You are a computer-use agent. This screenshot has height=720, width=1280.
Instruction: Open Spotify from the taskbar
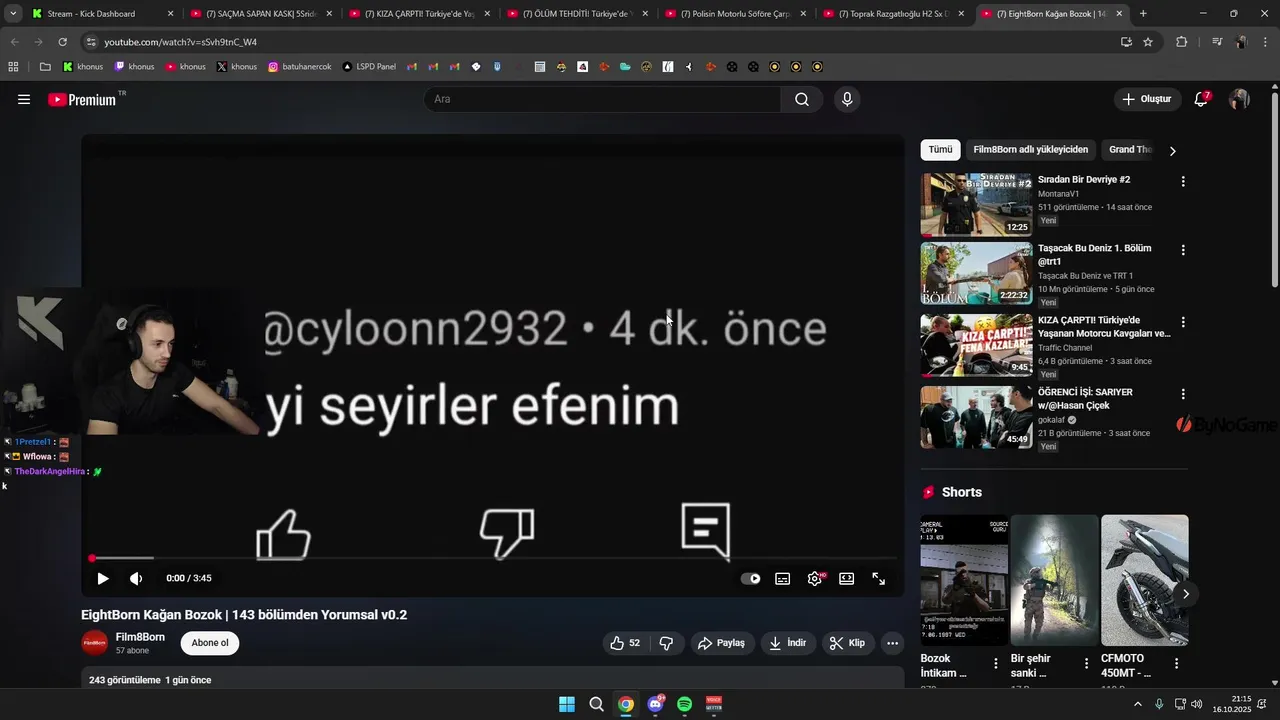coord(685,704)
